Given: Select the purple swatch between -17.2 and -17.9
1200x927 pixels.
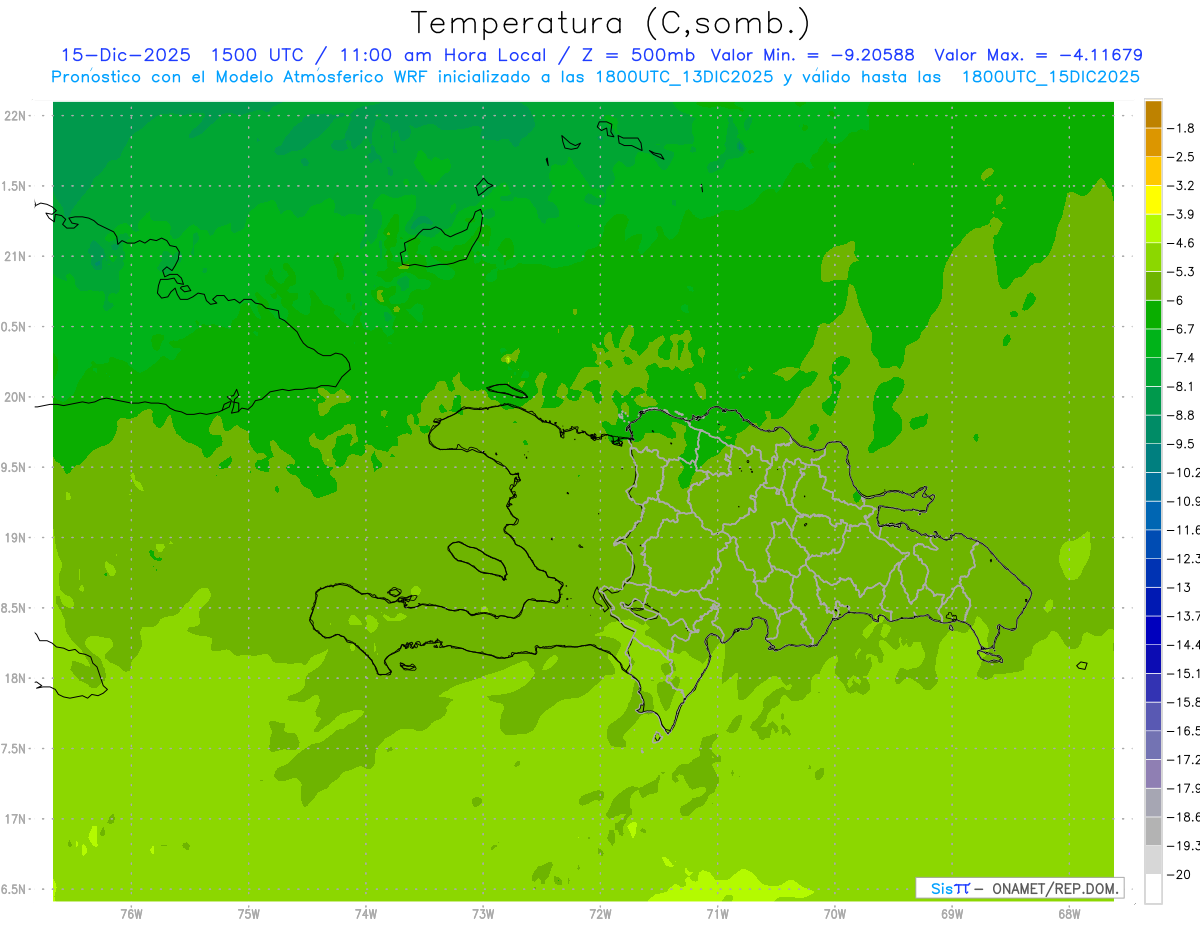Looking at the screenshot, I should pos(1153,774).
